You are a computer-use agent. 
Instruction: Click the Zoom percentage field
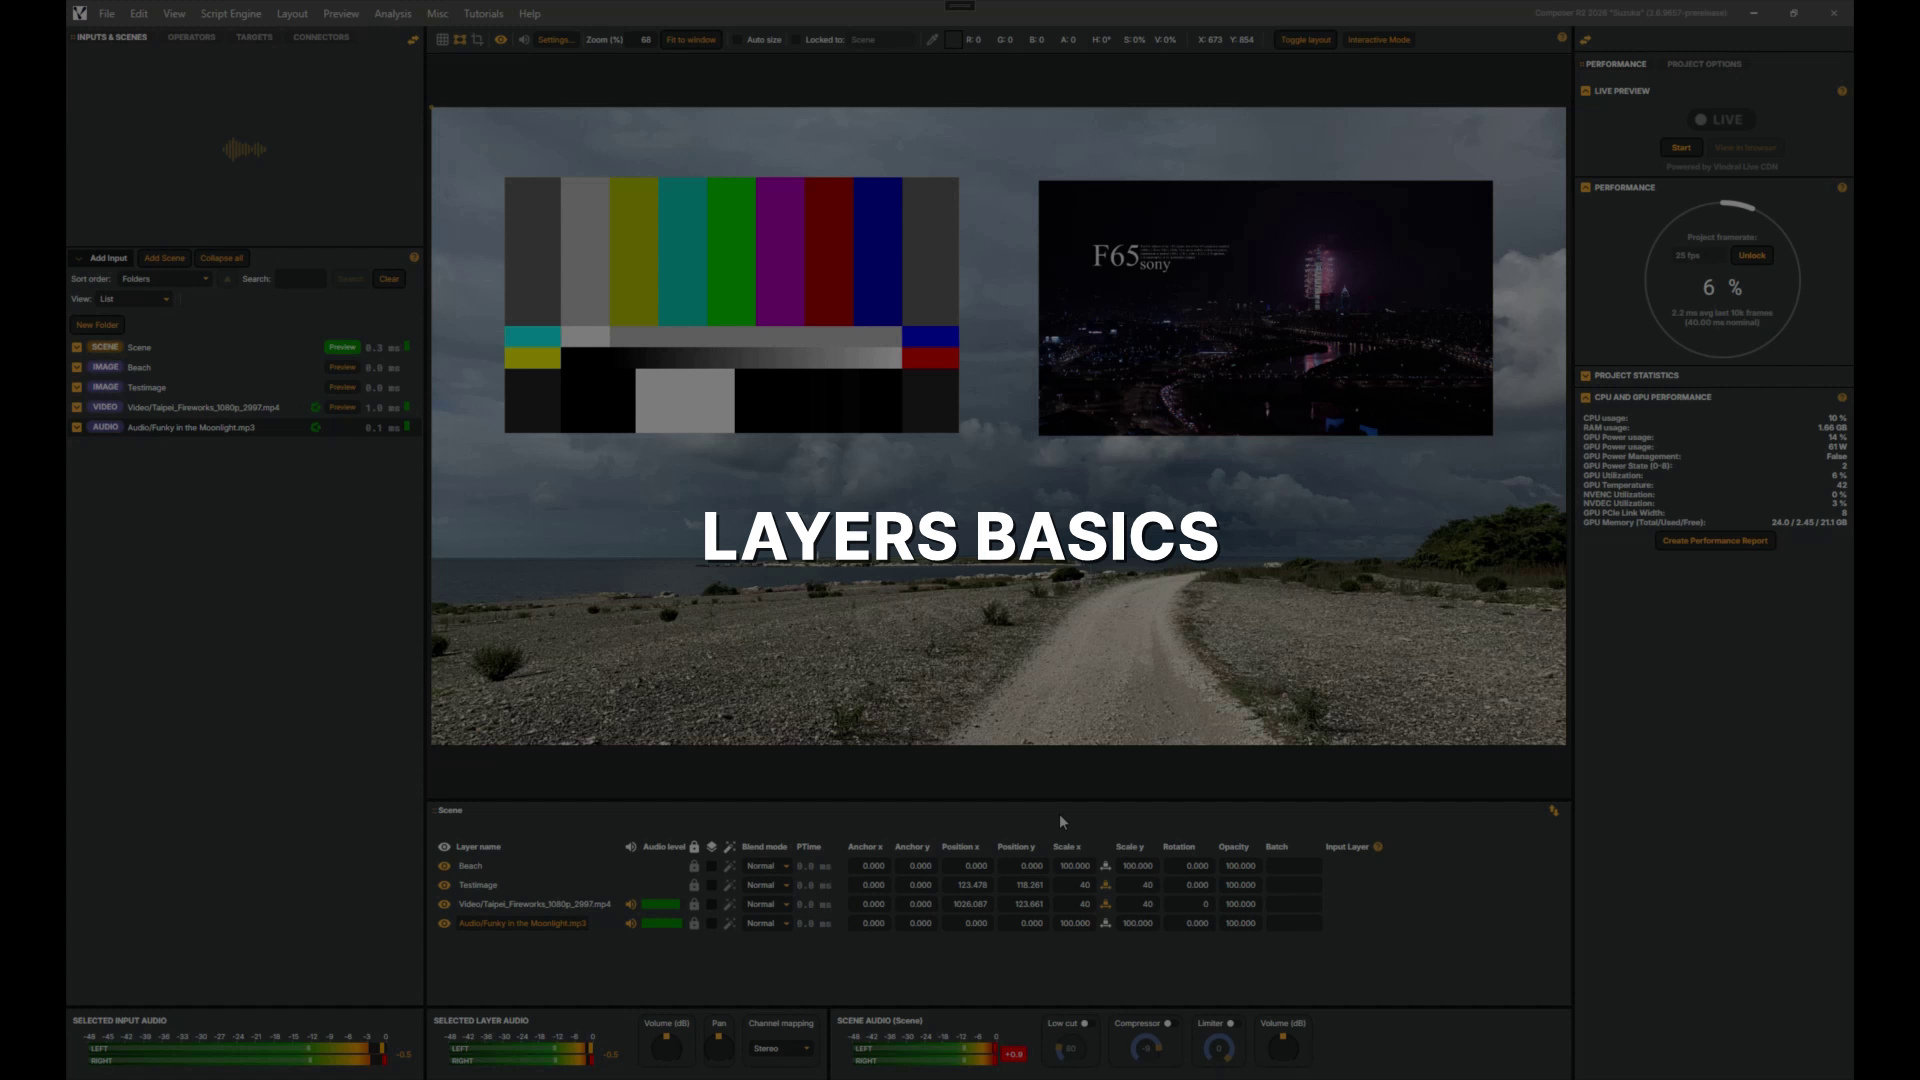coord(643,40)
